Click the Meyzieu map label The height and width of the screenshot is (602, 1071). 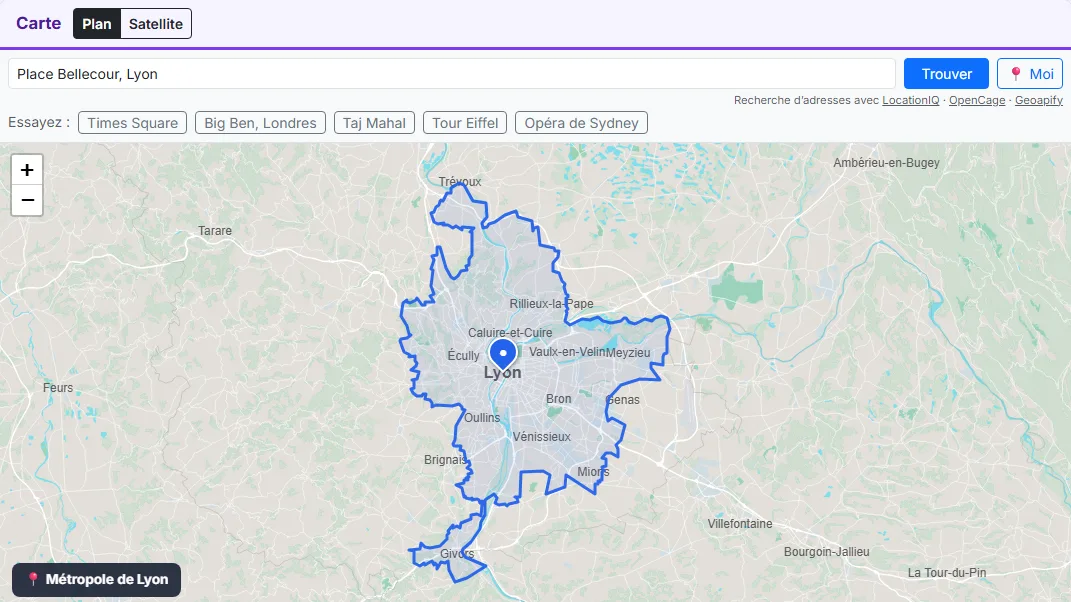[x=628, y=353]
